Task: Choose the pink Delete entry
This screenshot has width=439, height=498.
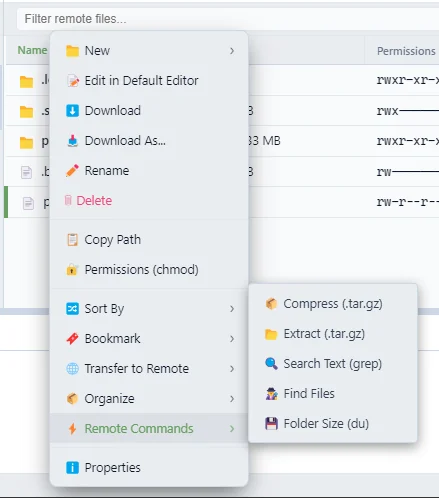Action: point(149,201)
